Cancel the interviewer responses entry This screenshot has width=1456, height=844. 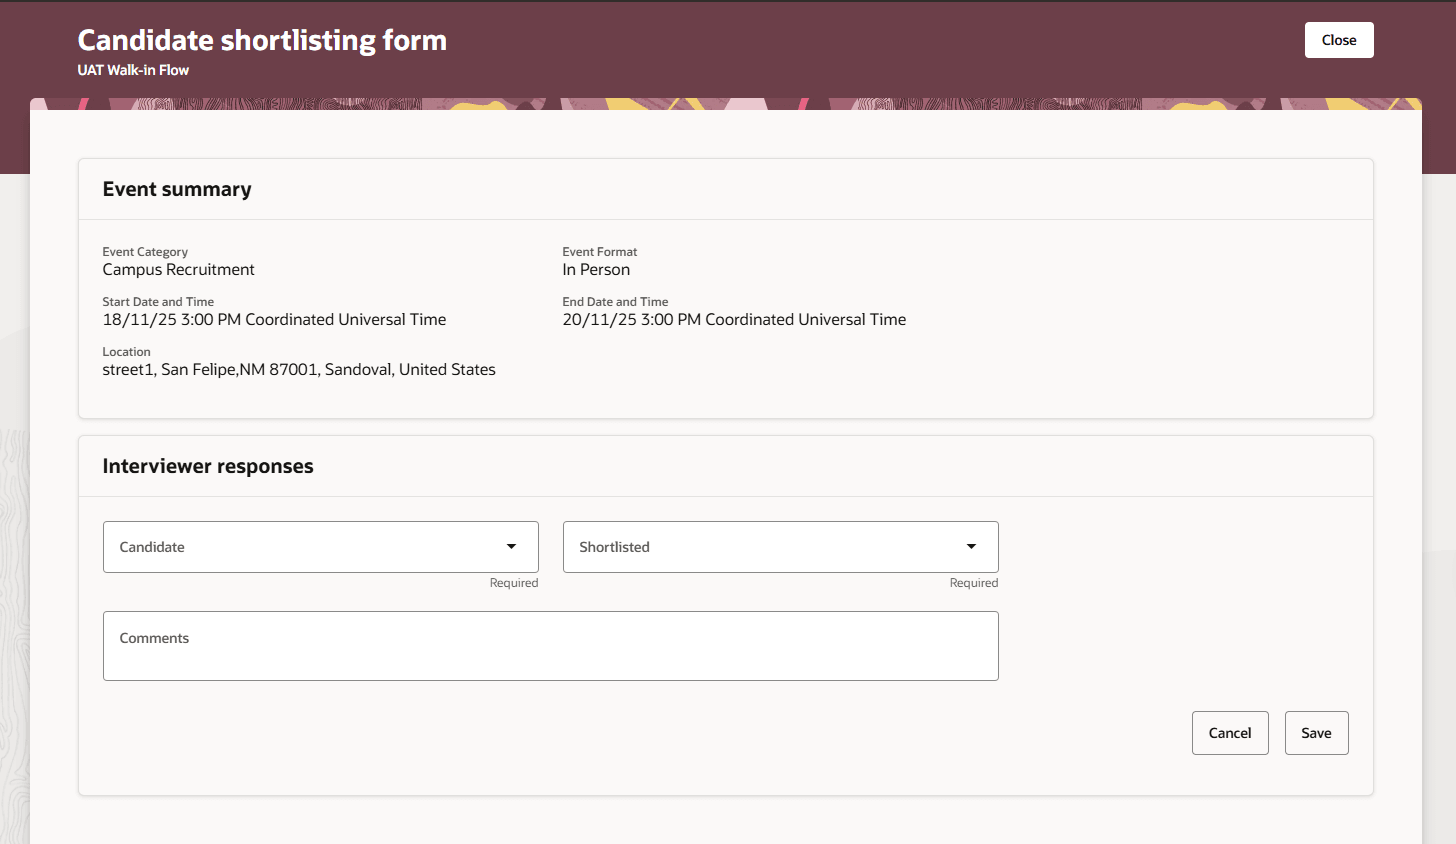[x=1230, y=732]
